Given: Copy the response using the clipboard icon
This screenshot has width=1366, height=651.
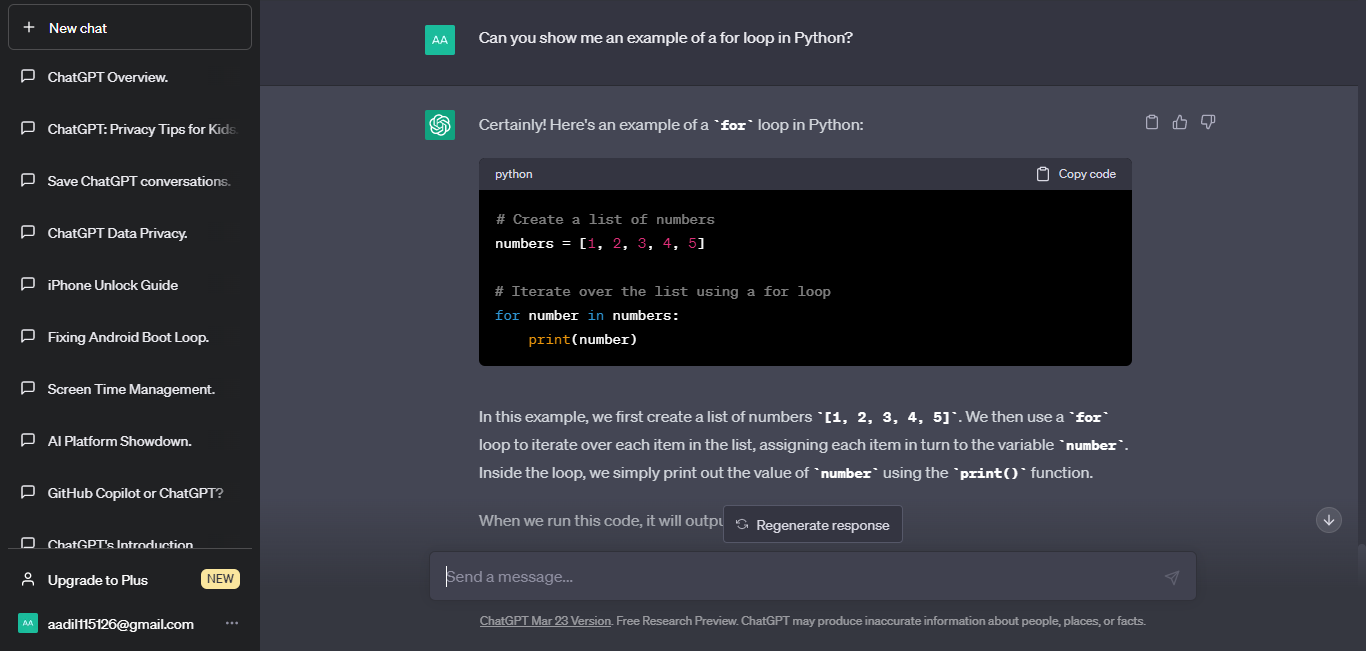Looking at the screenshot, I should tap(1152, 122).
